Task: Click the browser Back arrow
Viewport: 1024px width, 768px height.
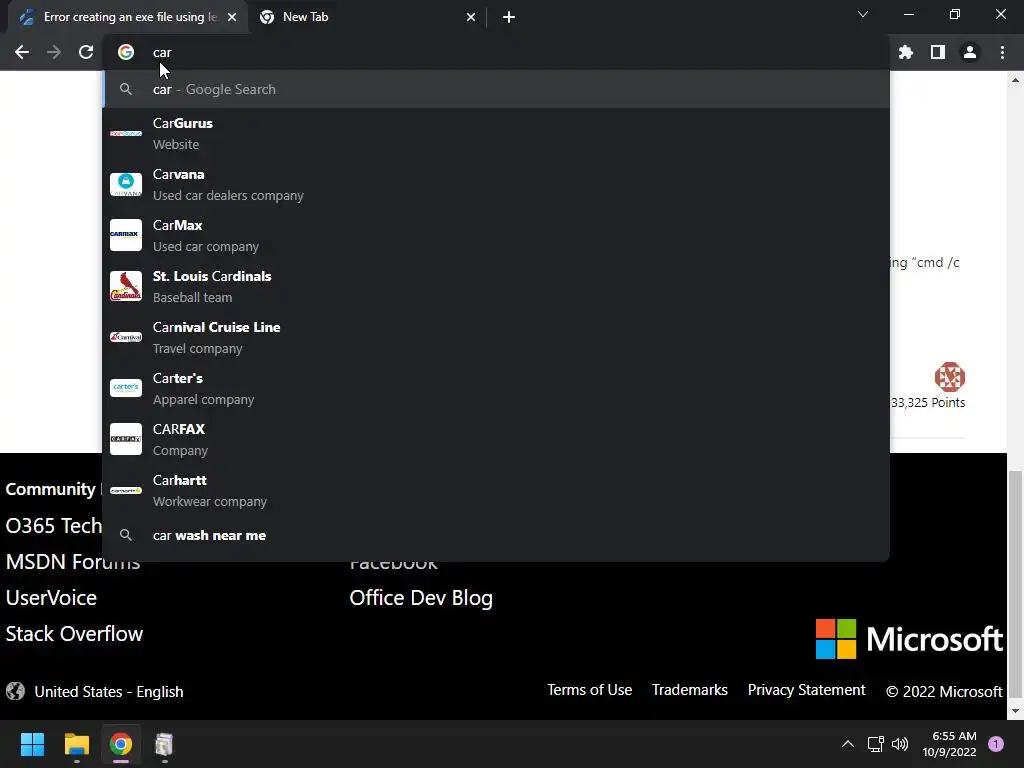Action: pos(22,52)
